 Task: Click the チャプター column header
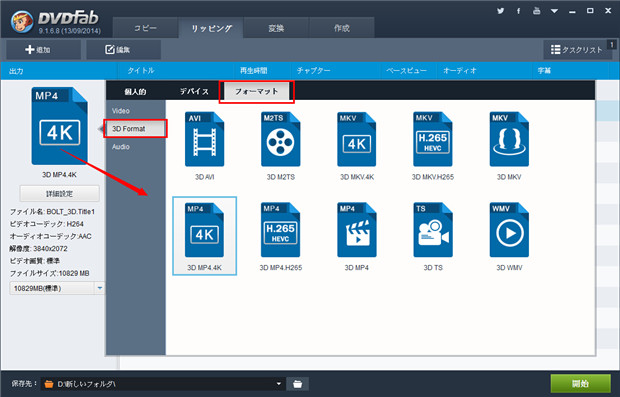tap(314, 71)
